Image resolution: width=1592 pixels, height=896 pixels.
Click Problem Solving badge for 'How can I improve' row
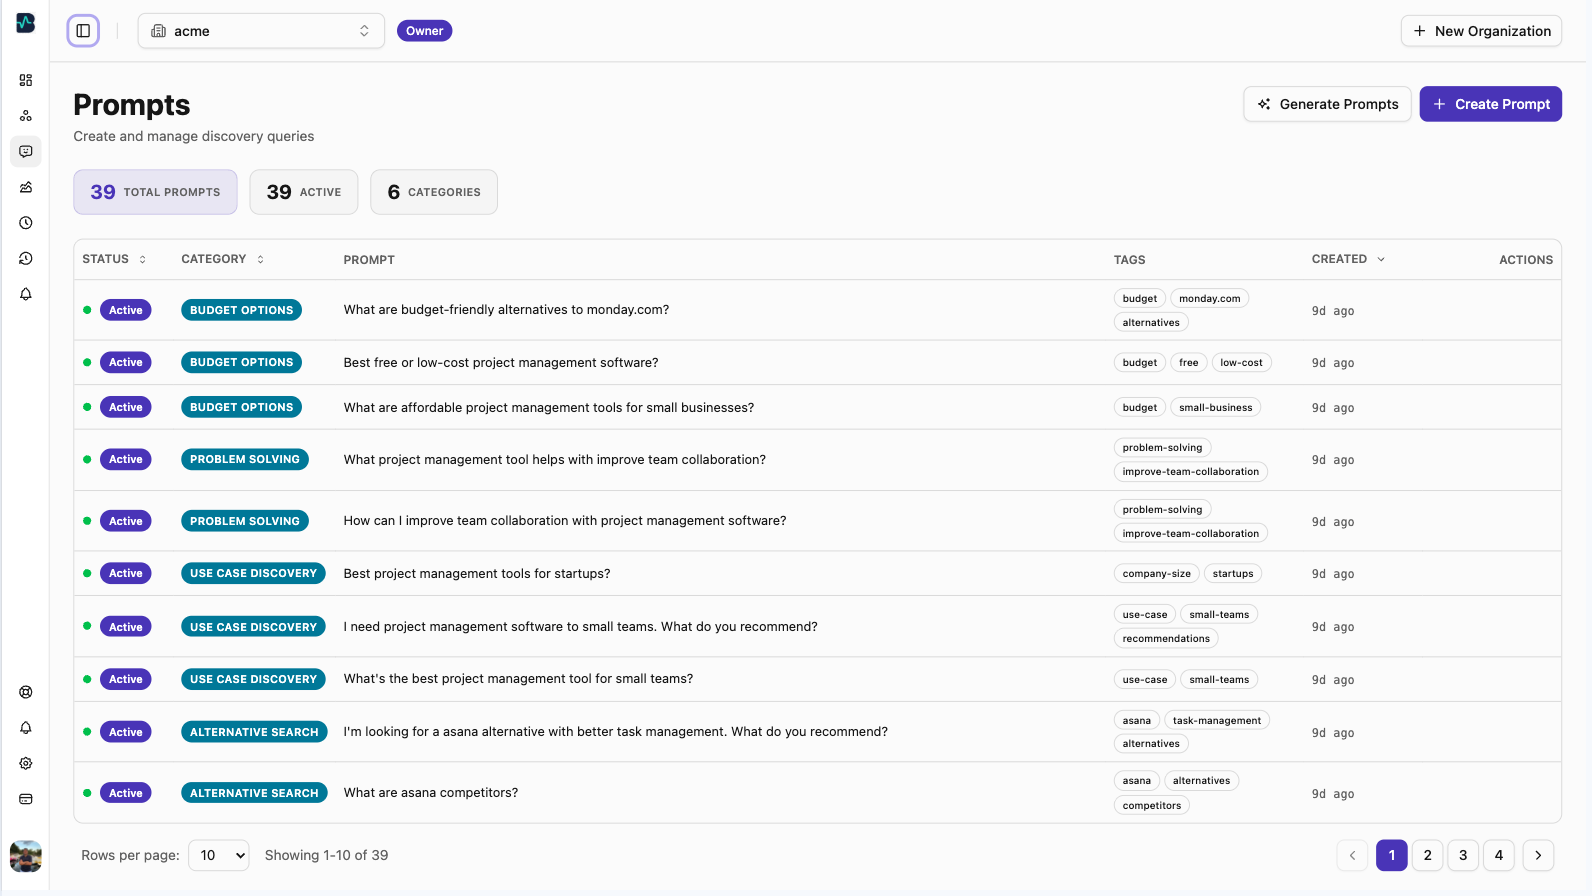pos(245,521)
